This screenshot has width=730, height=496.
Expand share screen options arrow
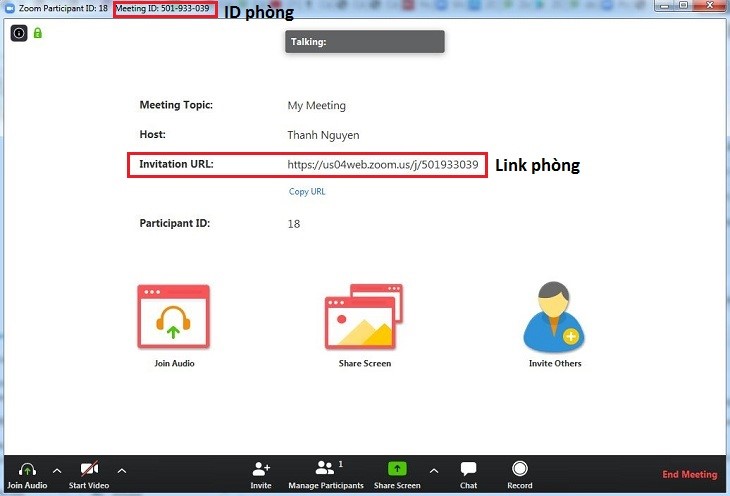[434, 470]
